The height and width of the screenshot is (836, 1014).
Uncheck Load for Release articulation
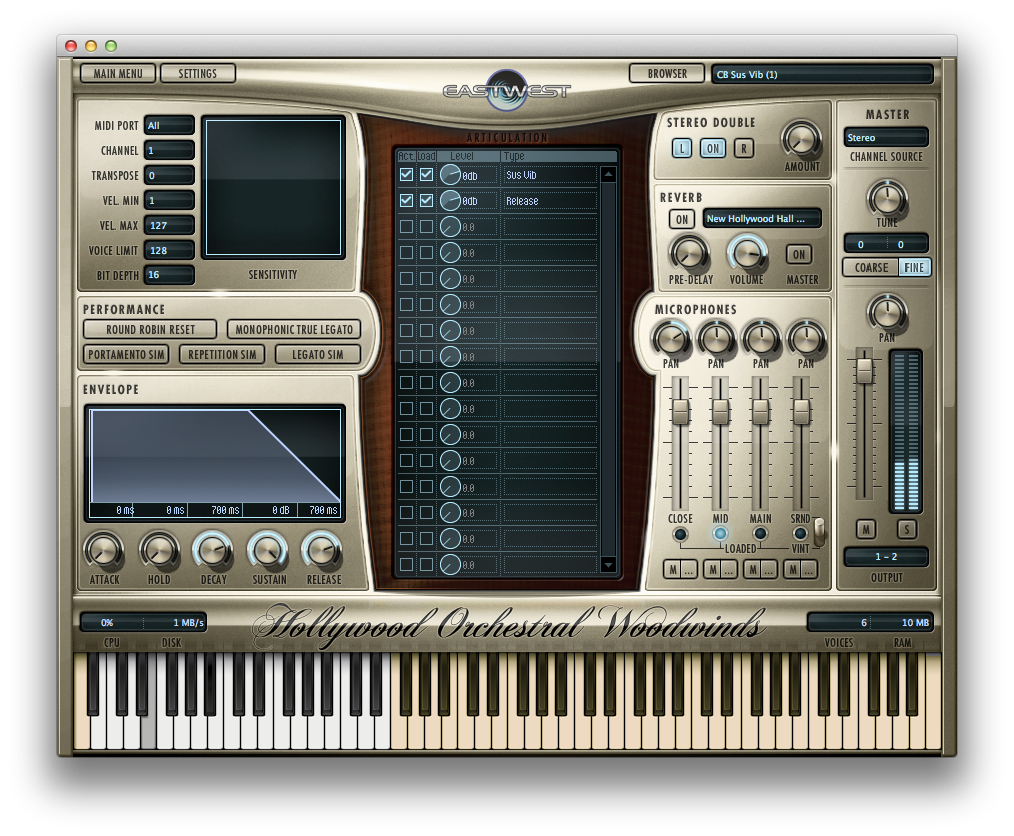point(426,200)
